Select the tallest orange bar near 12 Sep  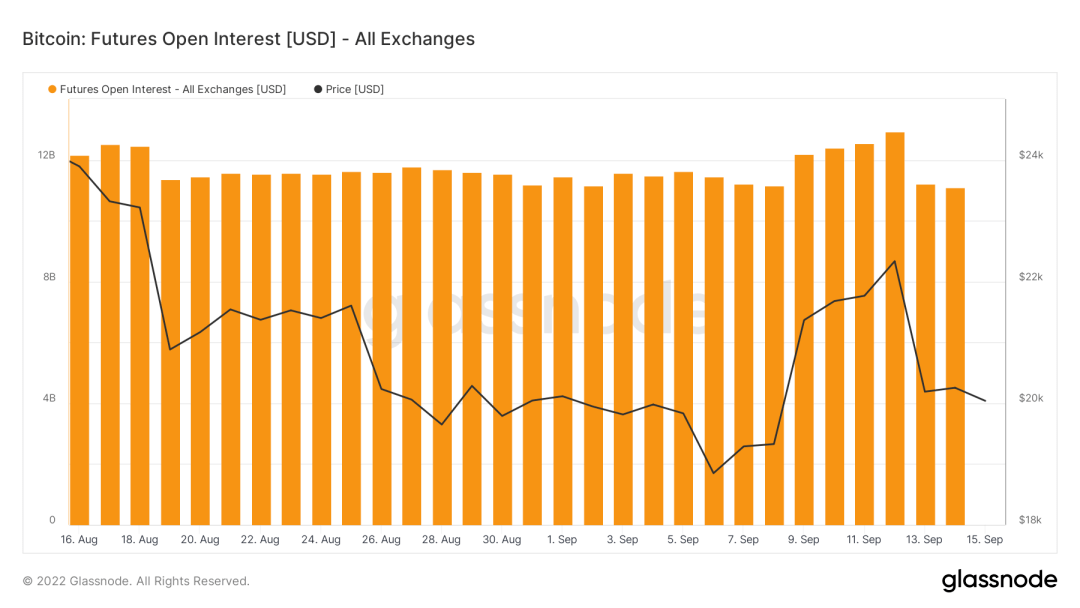[x=895, y=330]
